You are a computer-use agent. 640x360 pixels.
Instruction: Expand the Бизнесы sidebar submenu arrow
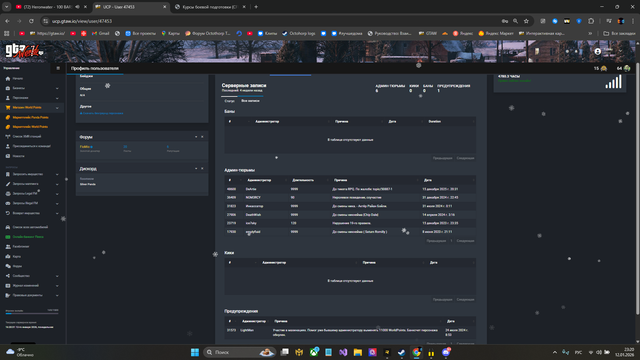point(57,88)
